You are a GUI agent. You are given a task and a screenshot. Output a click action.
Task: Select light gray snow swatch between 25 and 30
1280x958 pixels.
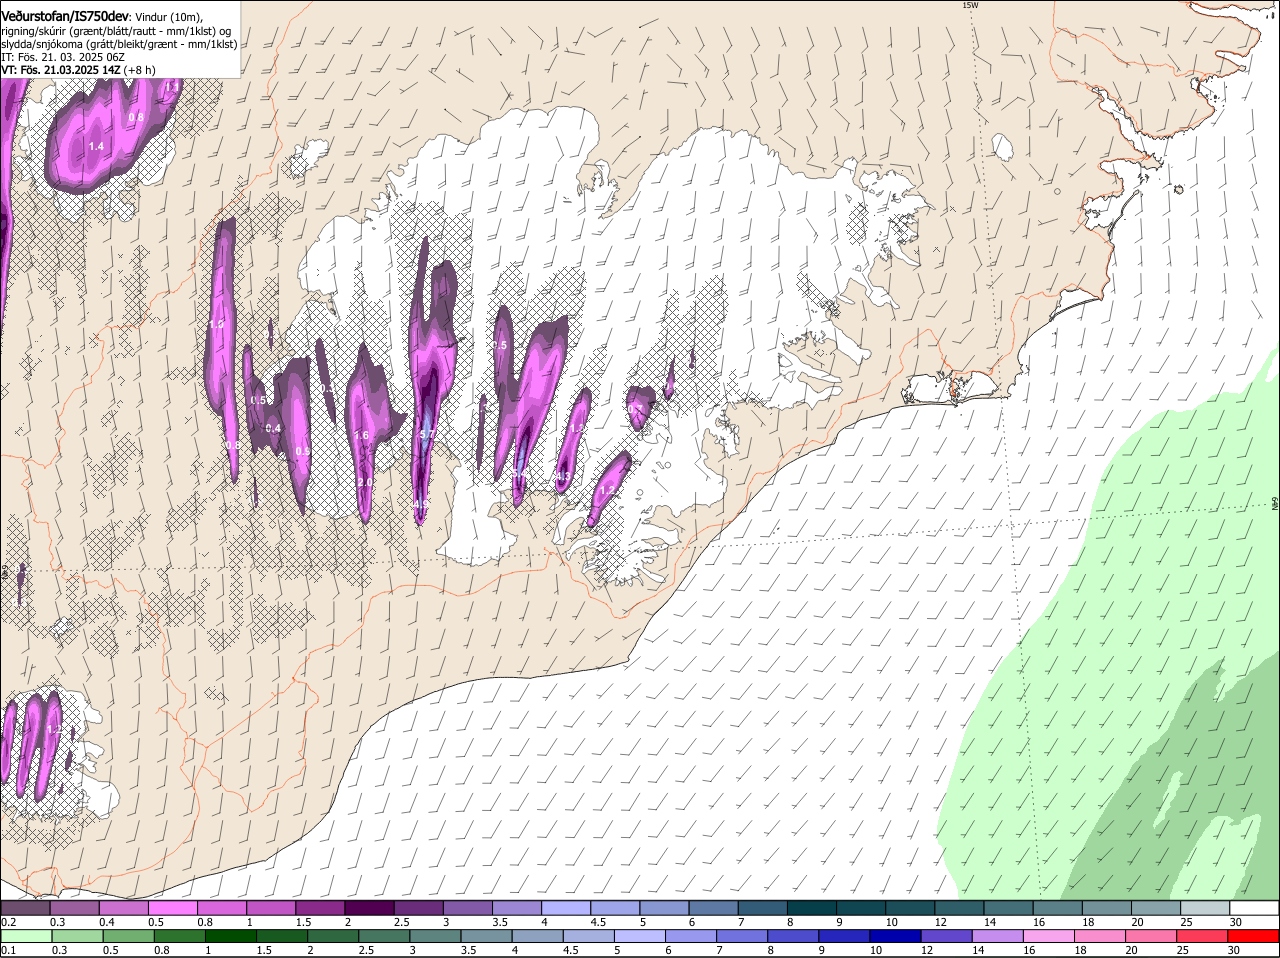tap(1206, 908)
